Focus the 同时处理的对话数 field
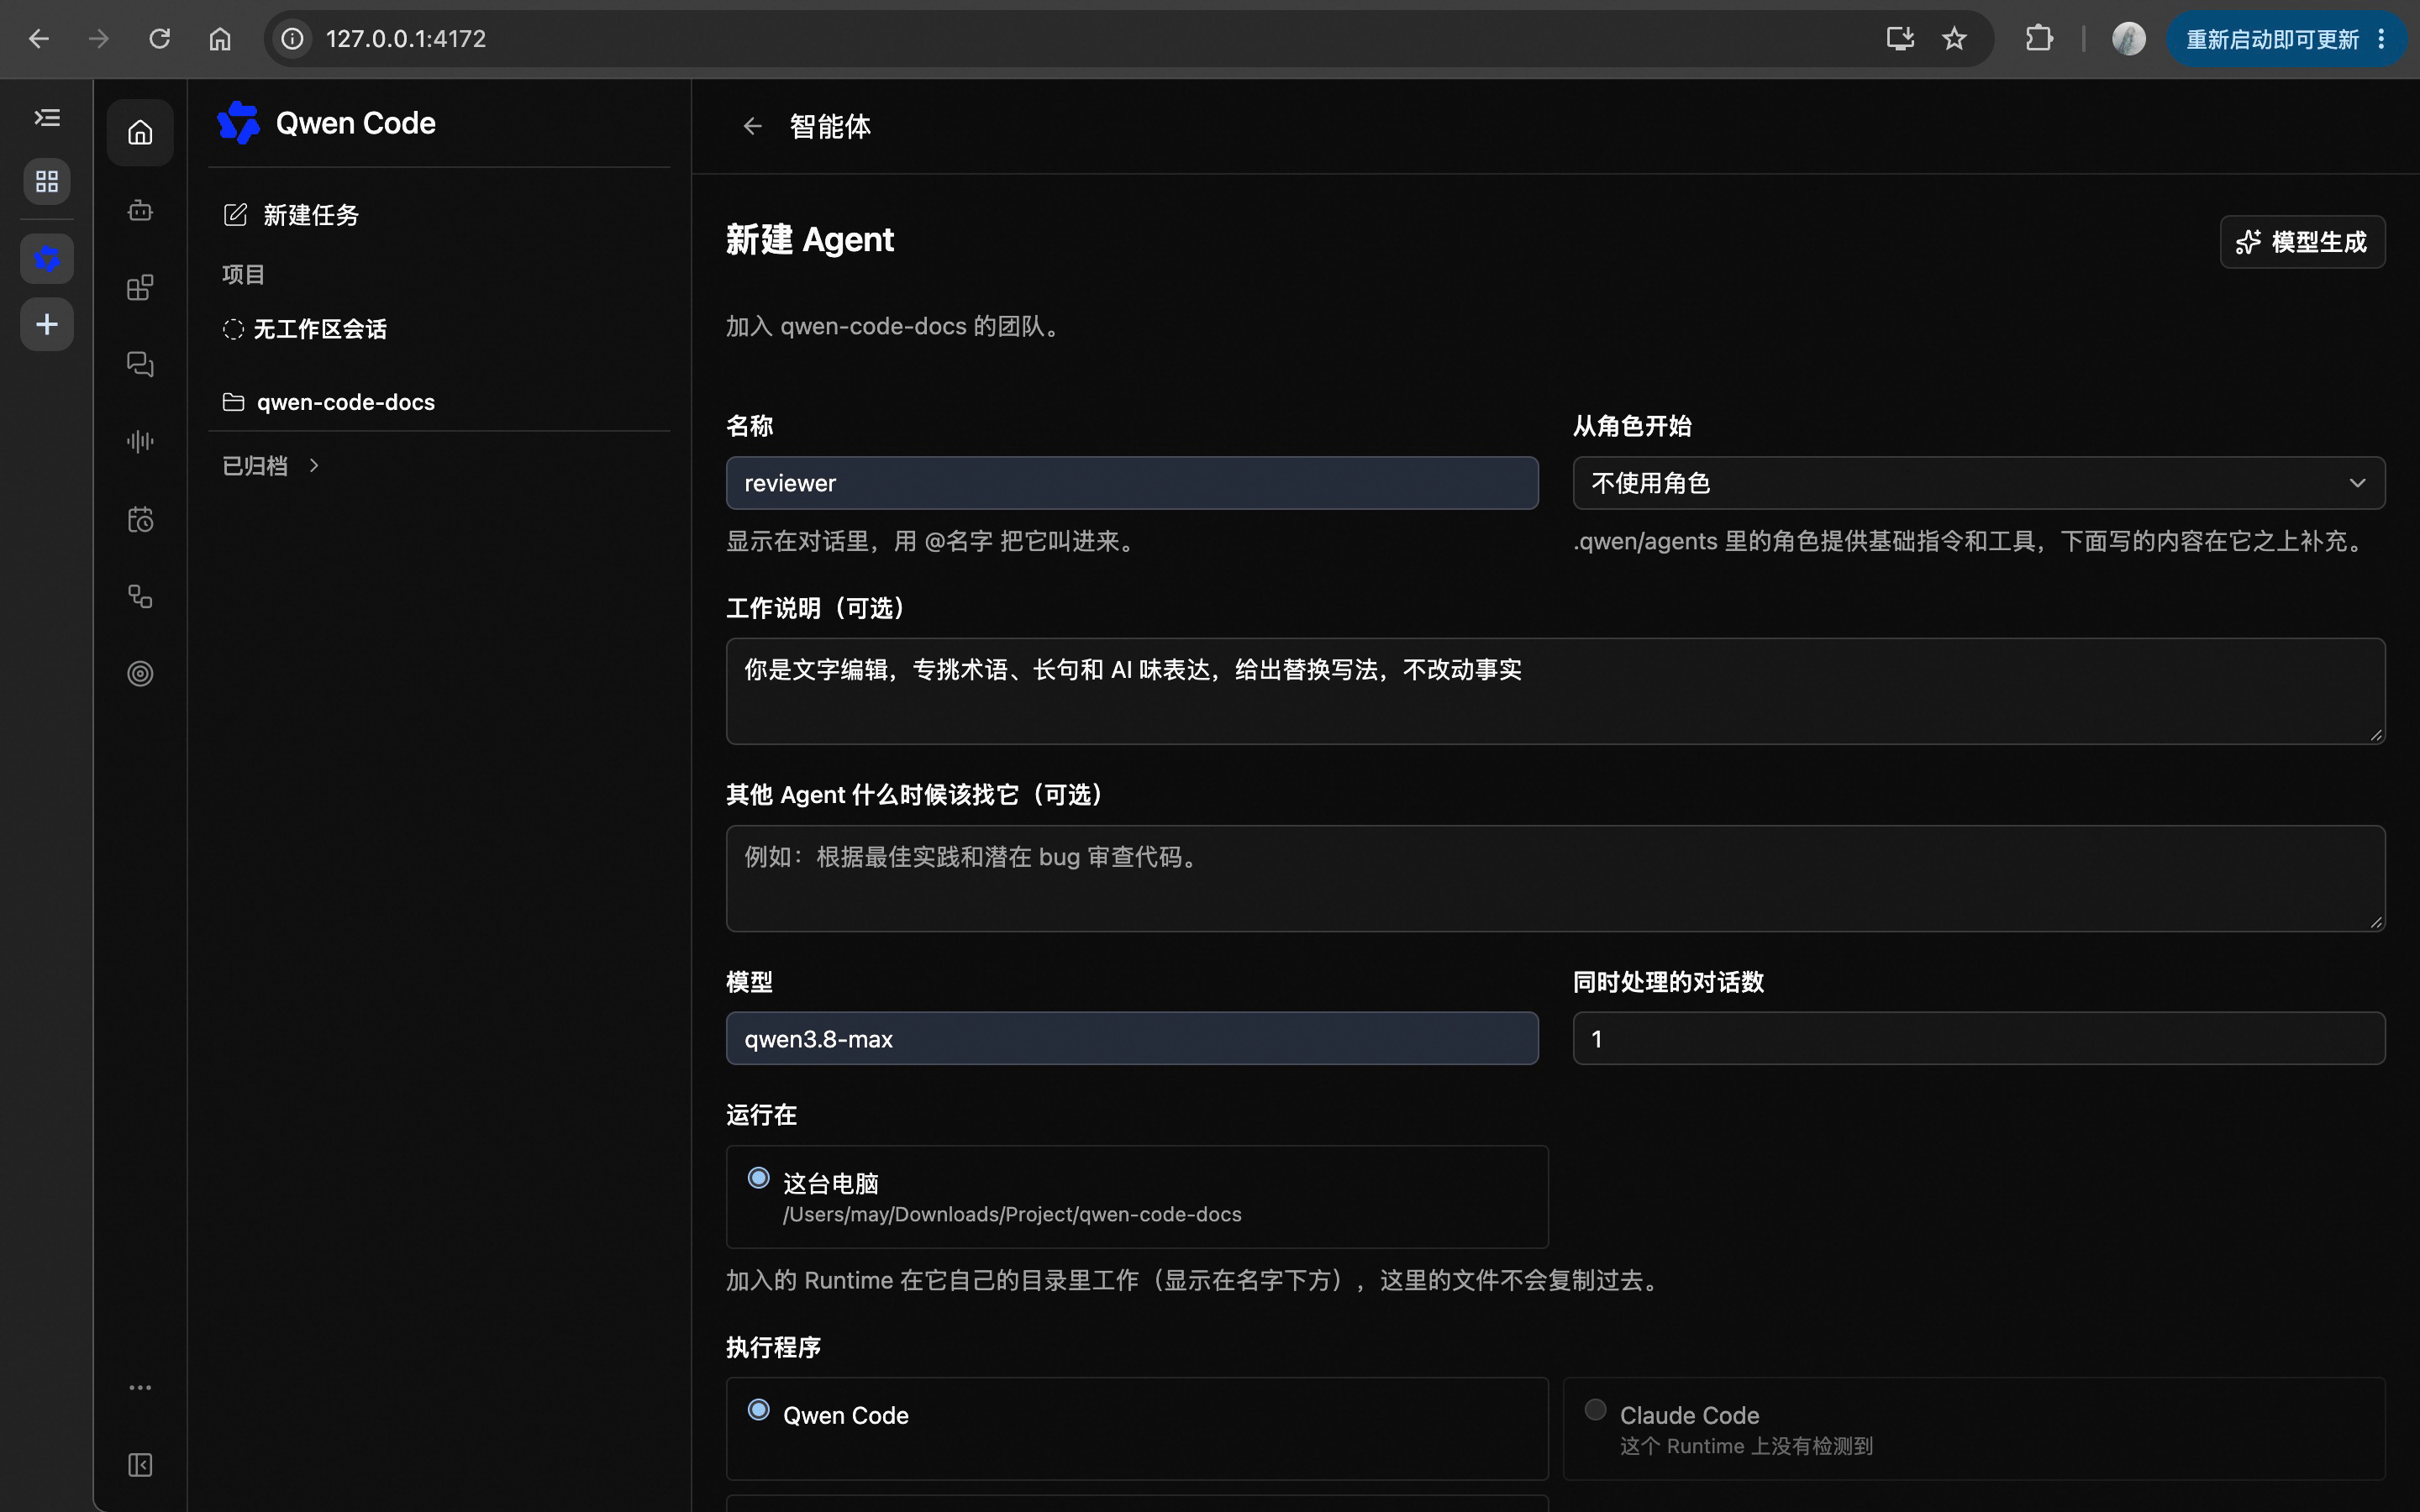The height and width of the screenshot is (1512, 2420). click(x=1978, y=1038)
